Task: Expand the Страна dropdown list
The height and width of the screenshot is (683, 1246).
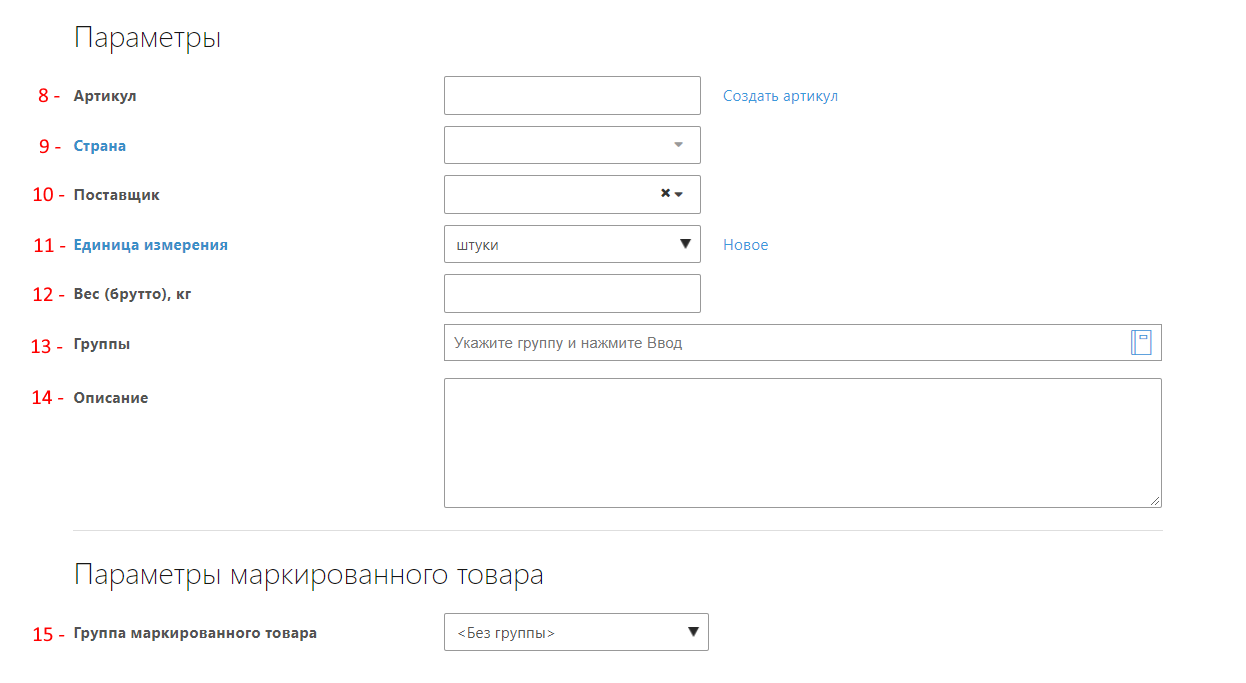Action: (678, 145)
